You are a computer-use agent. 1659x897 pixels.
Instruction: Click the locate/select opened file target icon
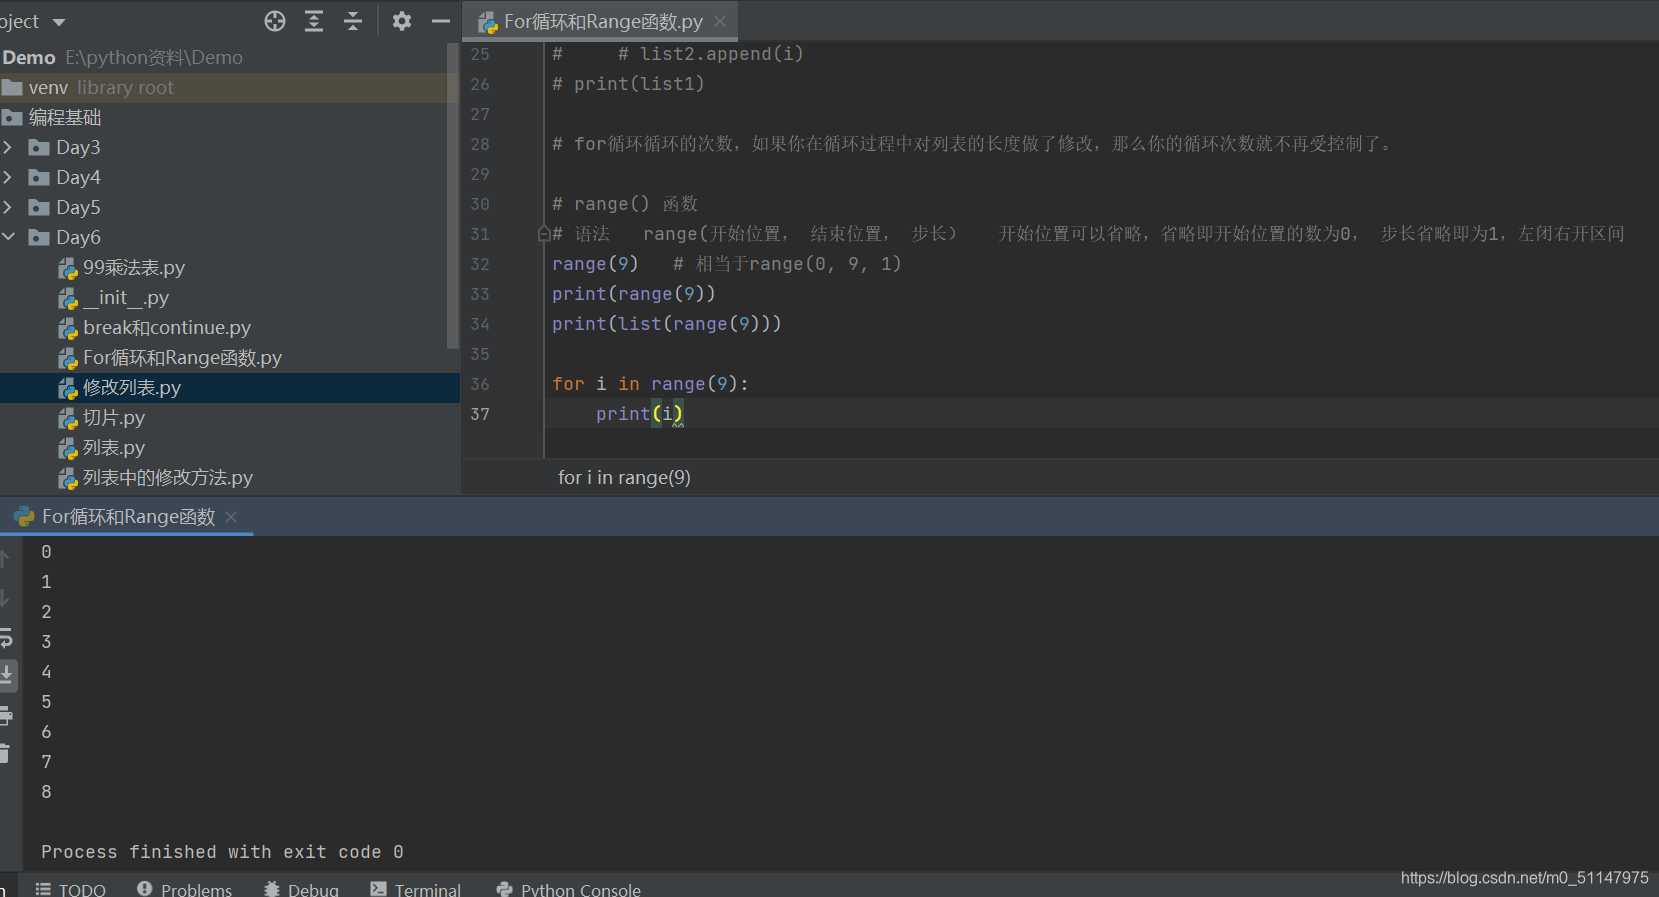pyautogui.click(x=275, y=21)
